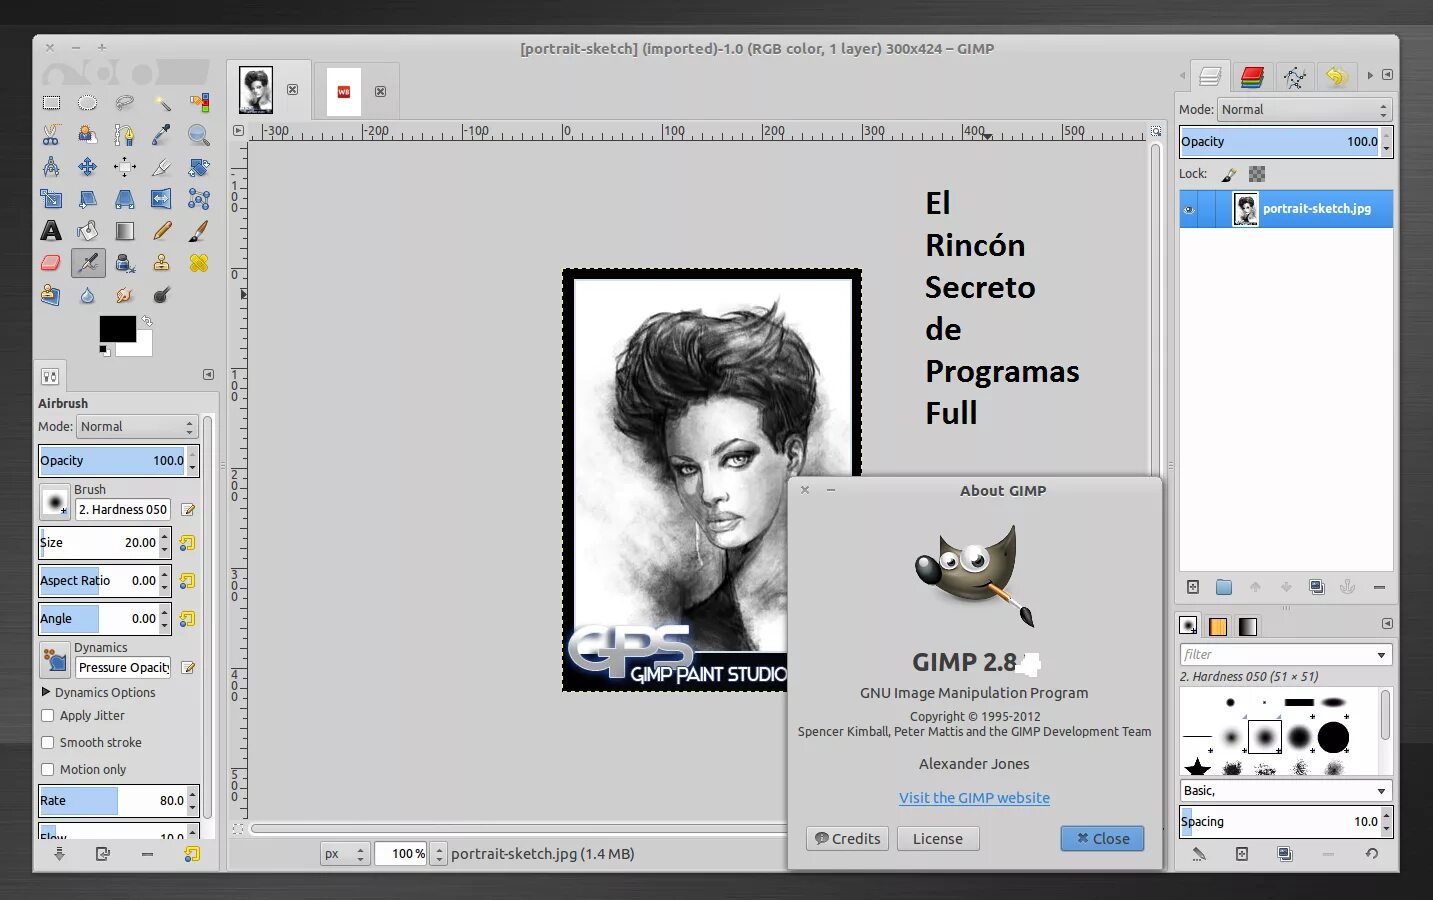Open the layer Mode dropdown
Screen dimensions: 1433x900
(x=1305, y=110)
